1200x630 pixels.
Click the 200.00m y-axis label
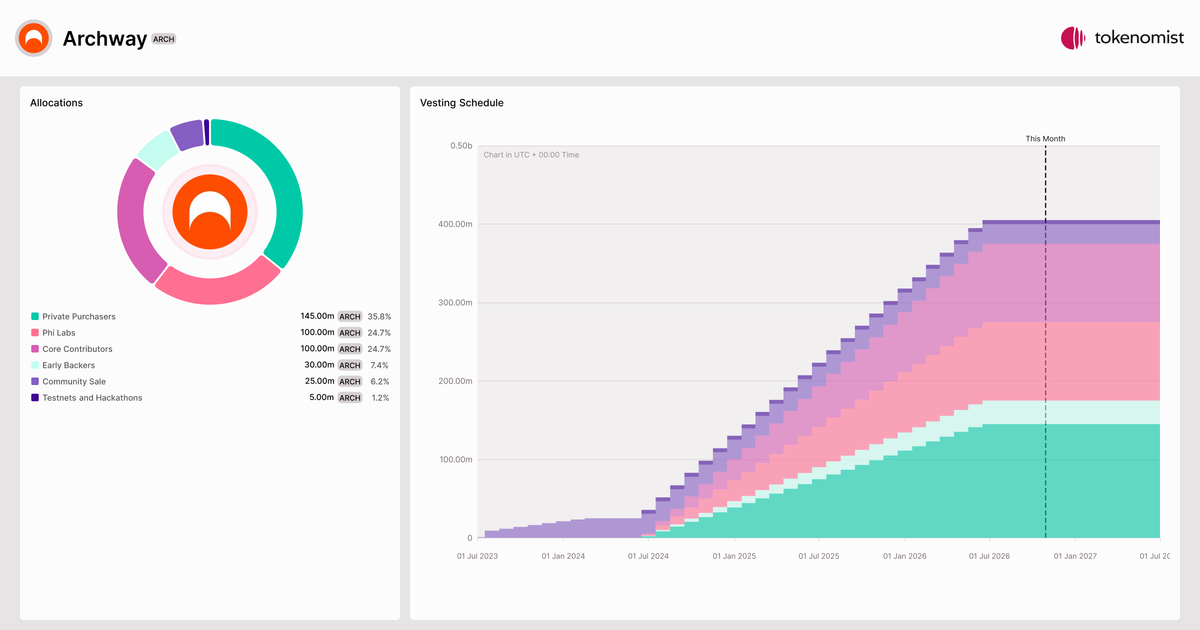[x=456, y=381]
